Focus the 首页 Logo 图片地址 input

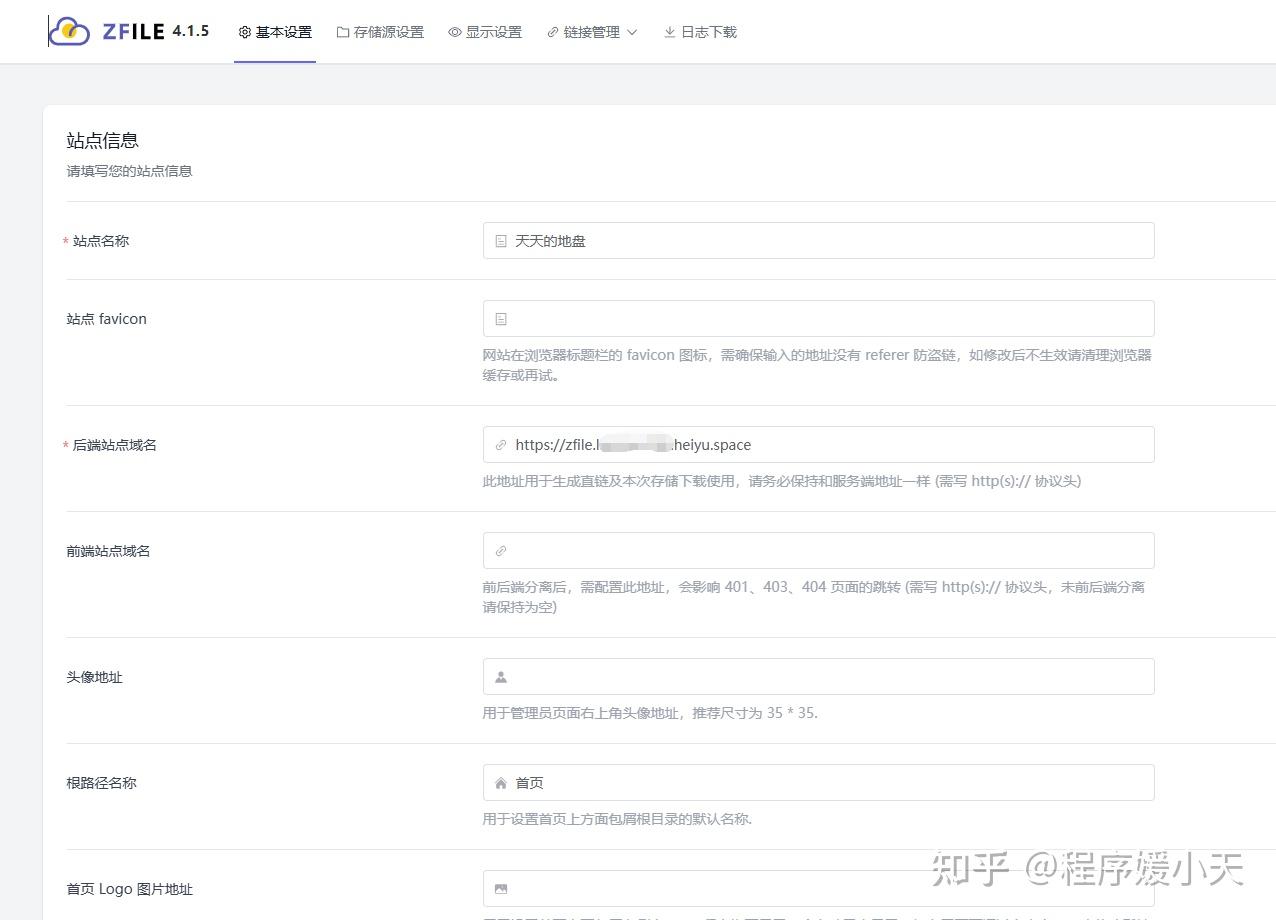point(818,889)
